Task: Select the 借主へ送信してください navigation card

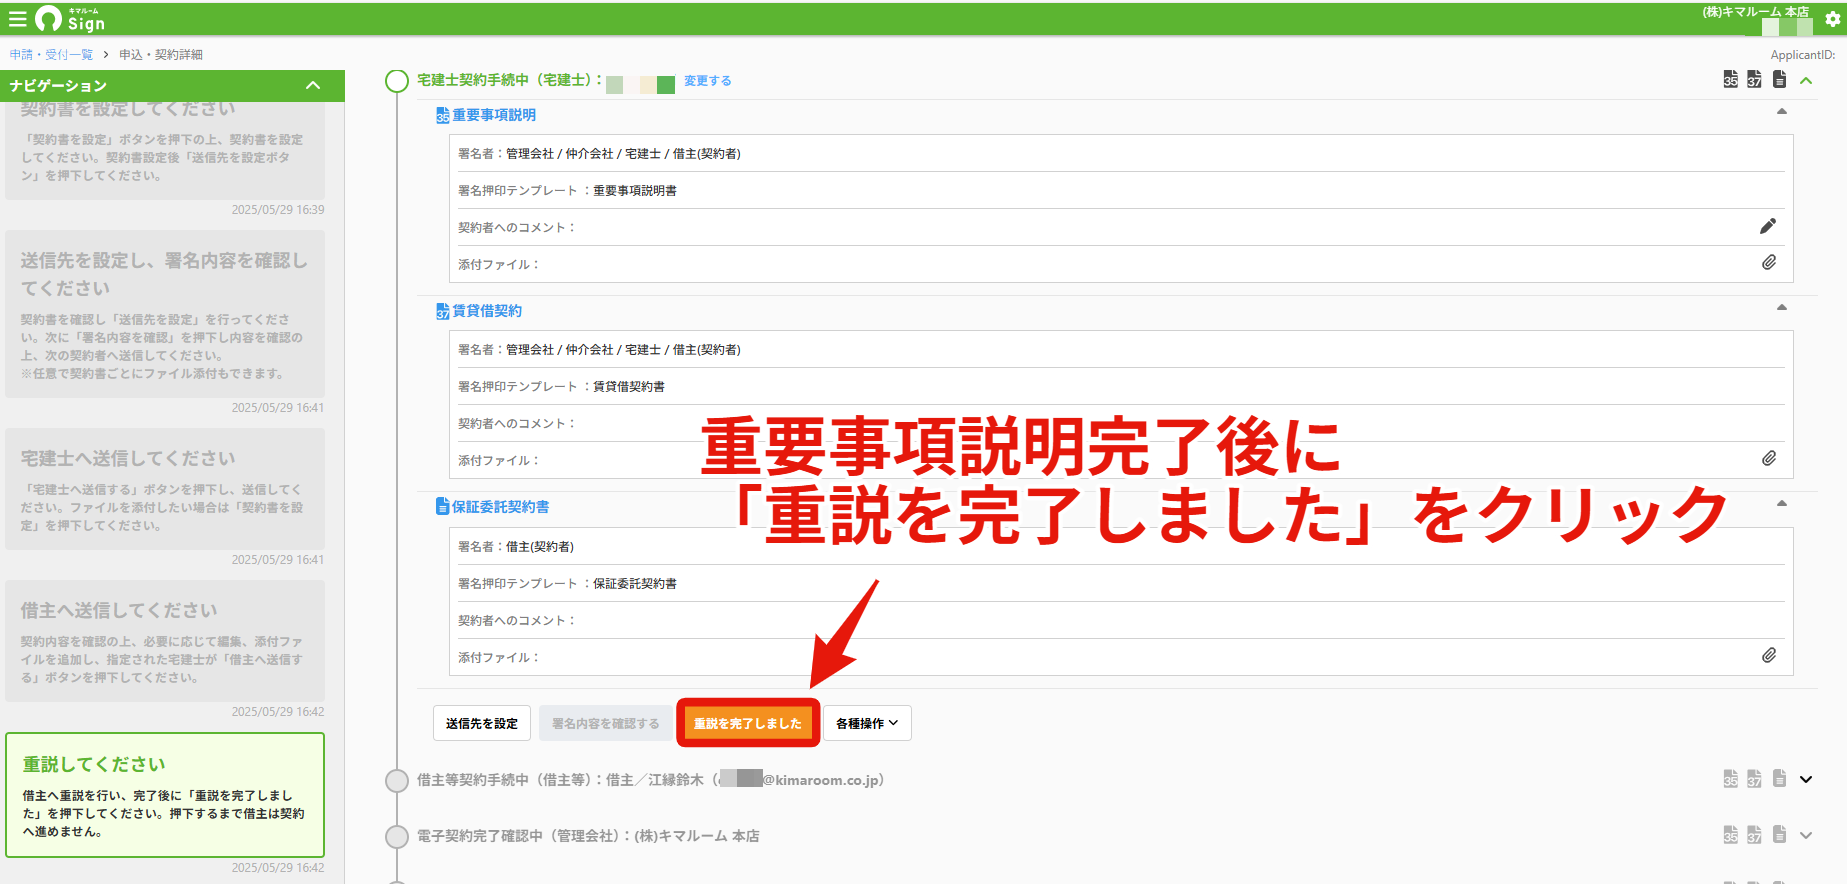Action: 165,641
